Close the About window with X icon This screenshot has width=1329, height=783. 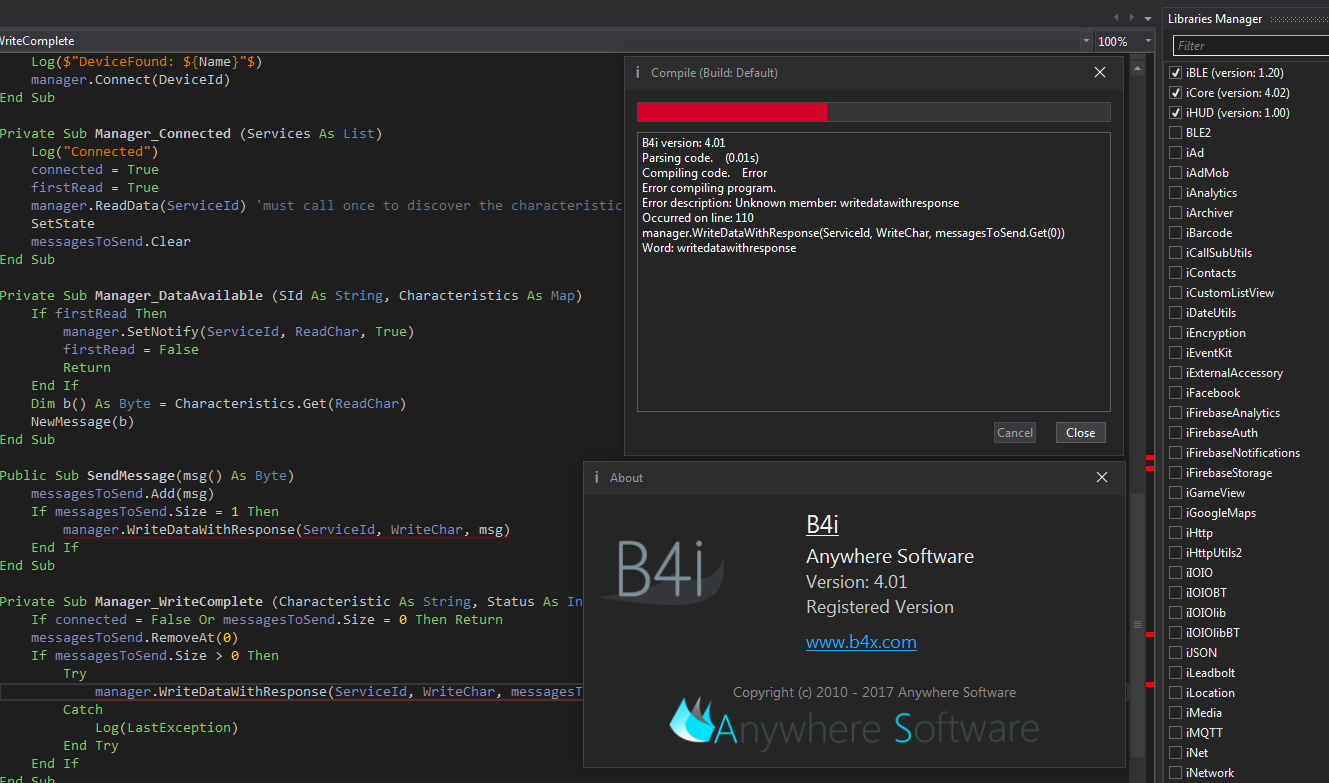[x=1102, y=477]
